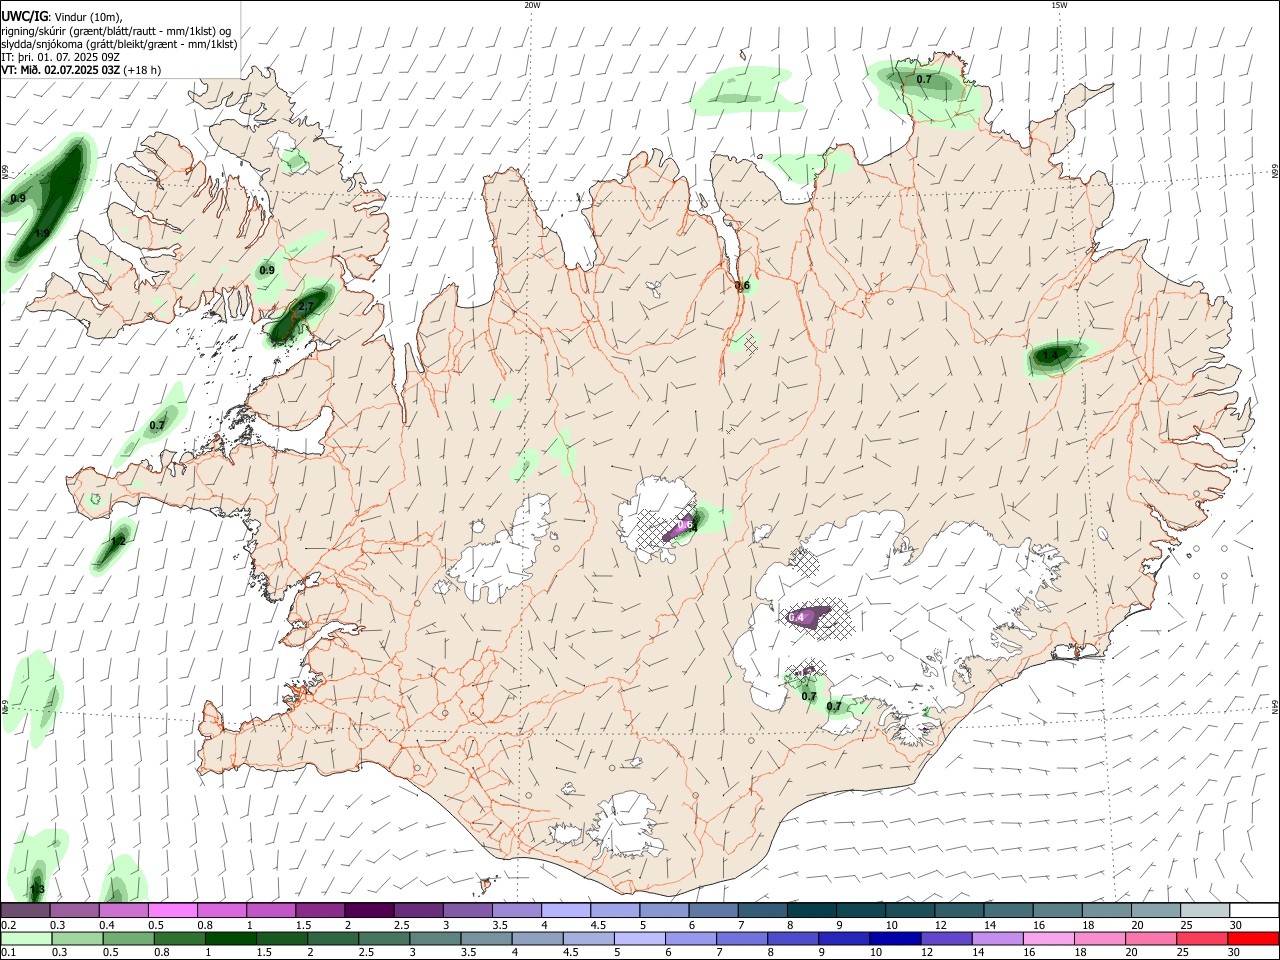Screen dimensions: 1280x960
Task: Pick the 10 deep blue swatch, bottom legend row
Action: [895, 939]
